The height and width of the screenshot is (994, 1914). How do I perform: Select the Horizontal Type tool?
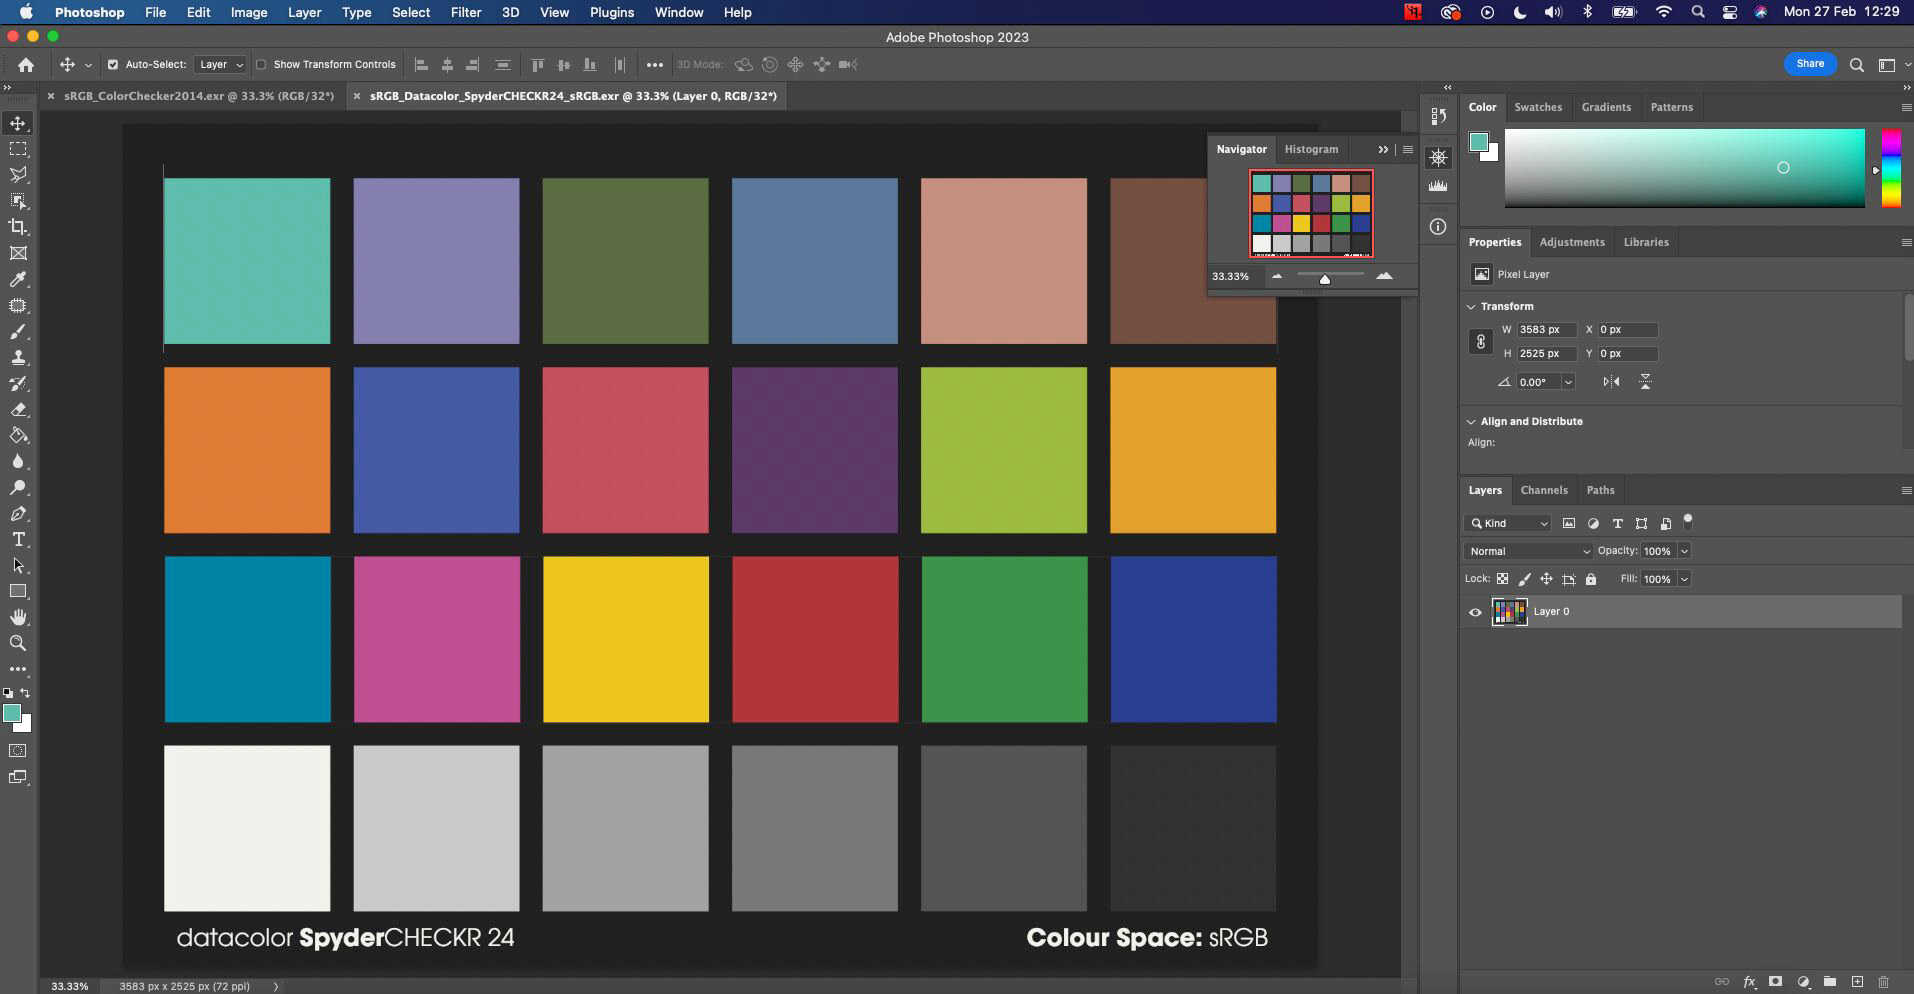(x=18, y=540)
